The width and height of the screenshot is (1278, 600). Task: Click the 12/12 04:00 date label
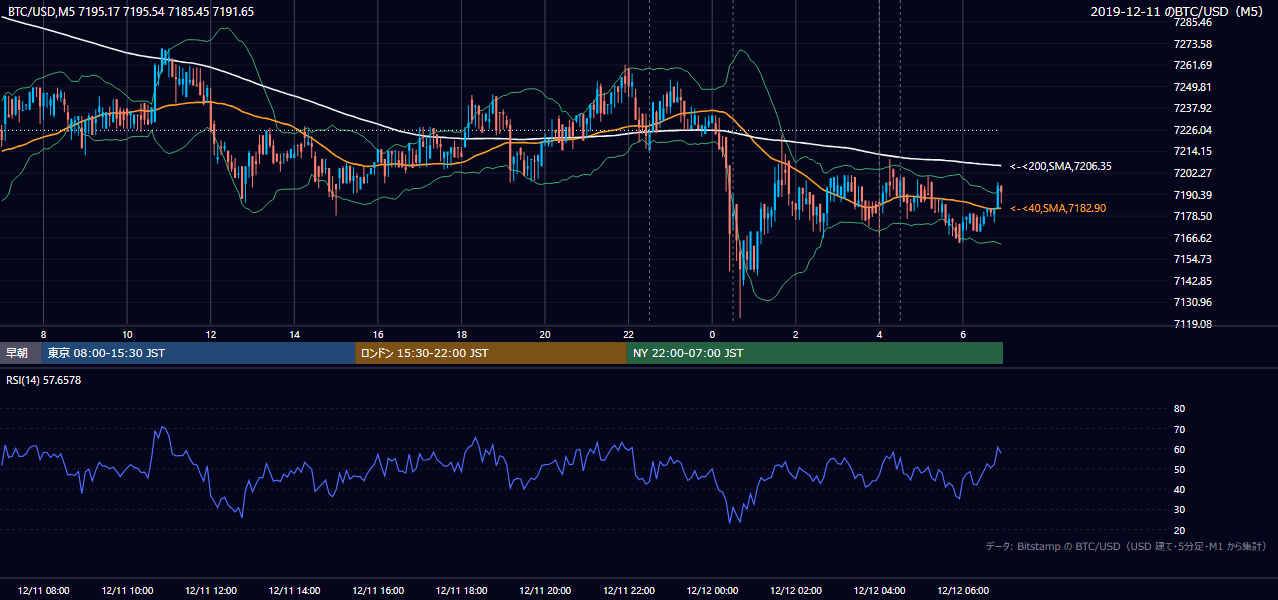(879, 591)
